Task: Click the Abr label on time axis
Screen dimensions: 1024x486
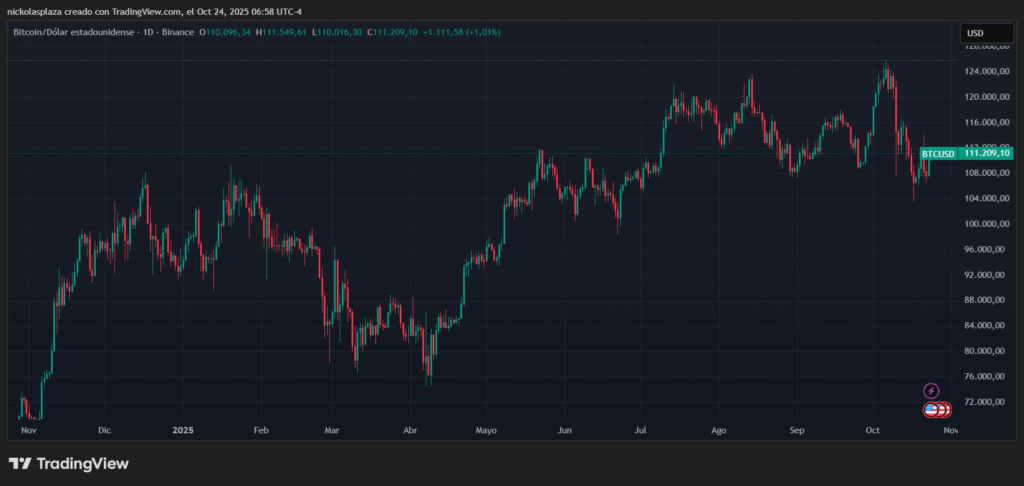Action: [409, 430]
